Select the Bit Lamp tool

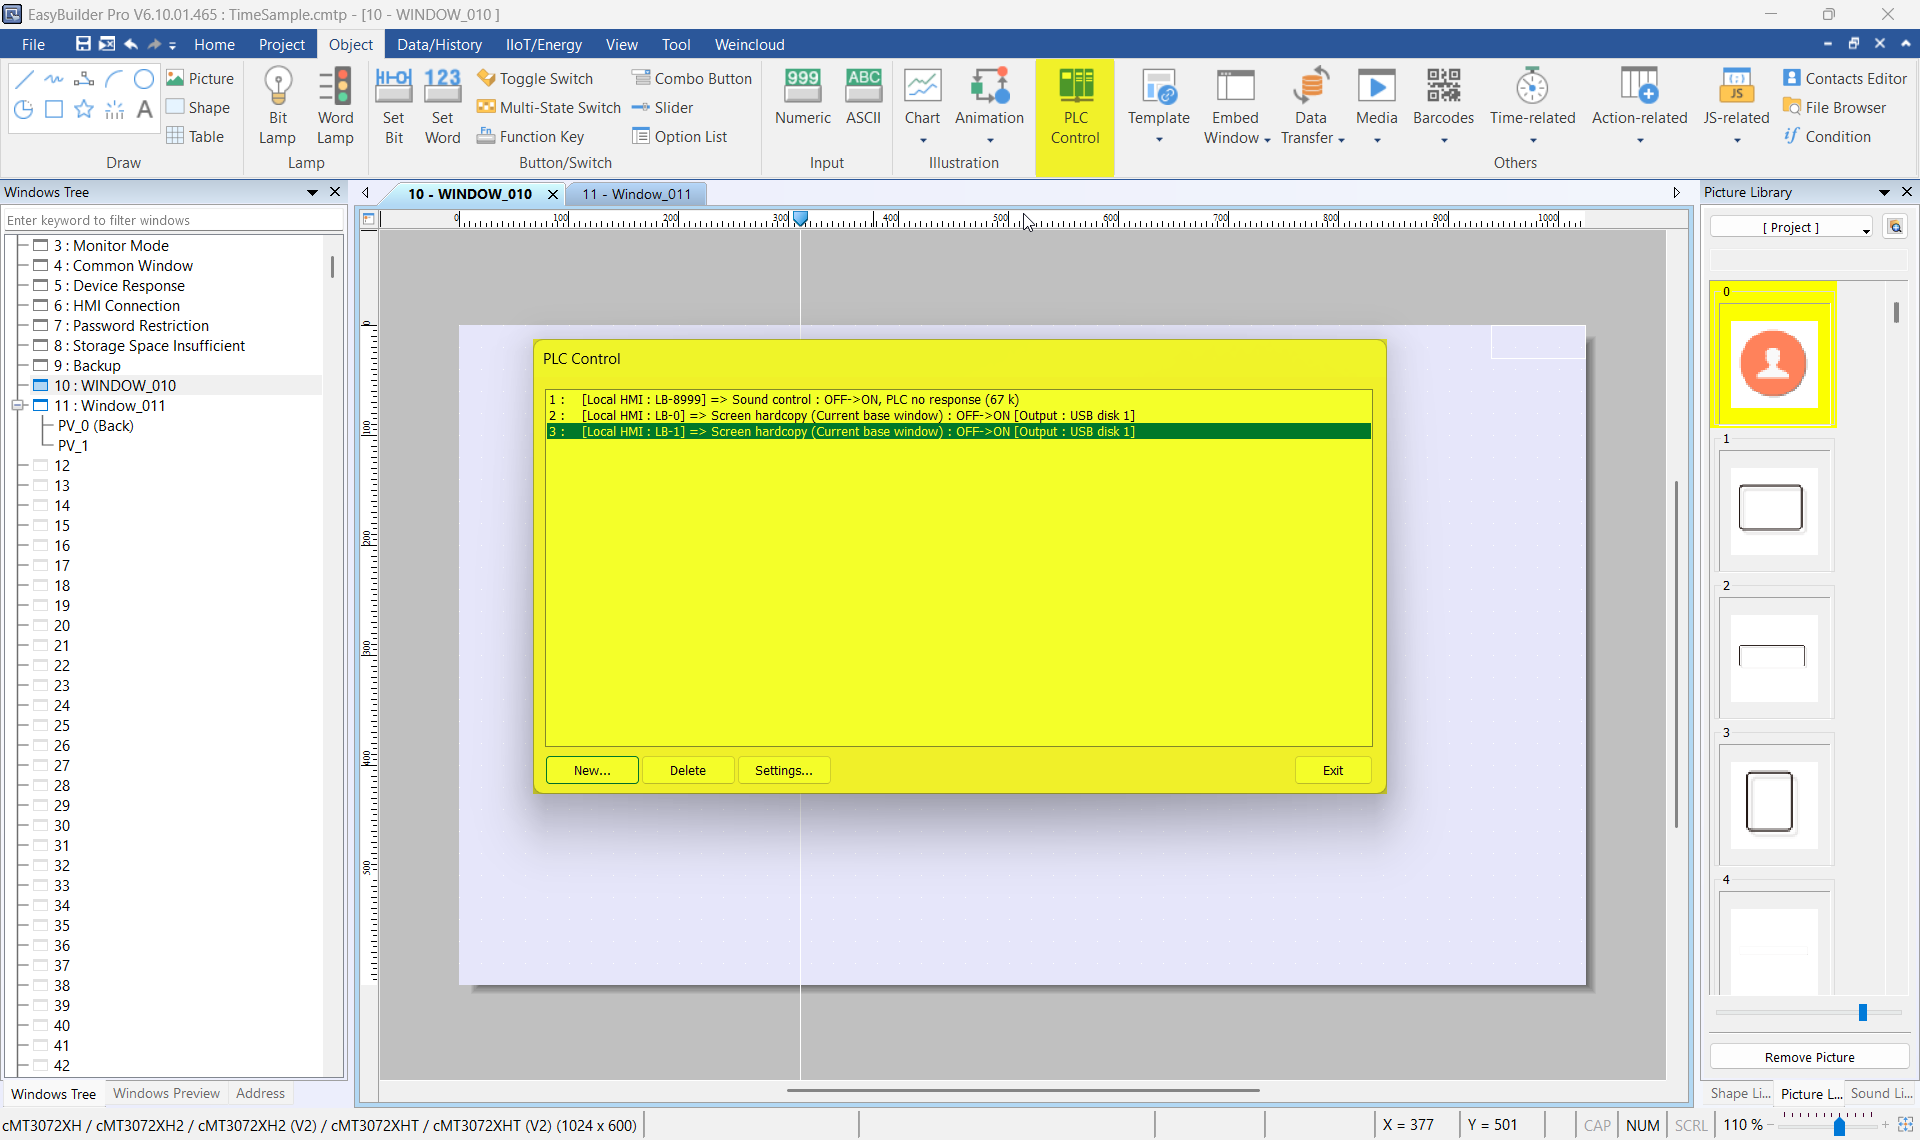click(x=277, y=105)
